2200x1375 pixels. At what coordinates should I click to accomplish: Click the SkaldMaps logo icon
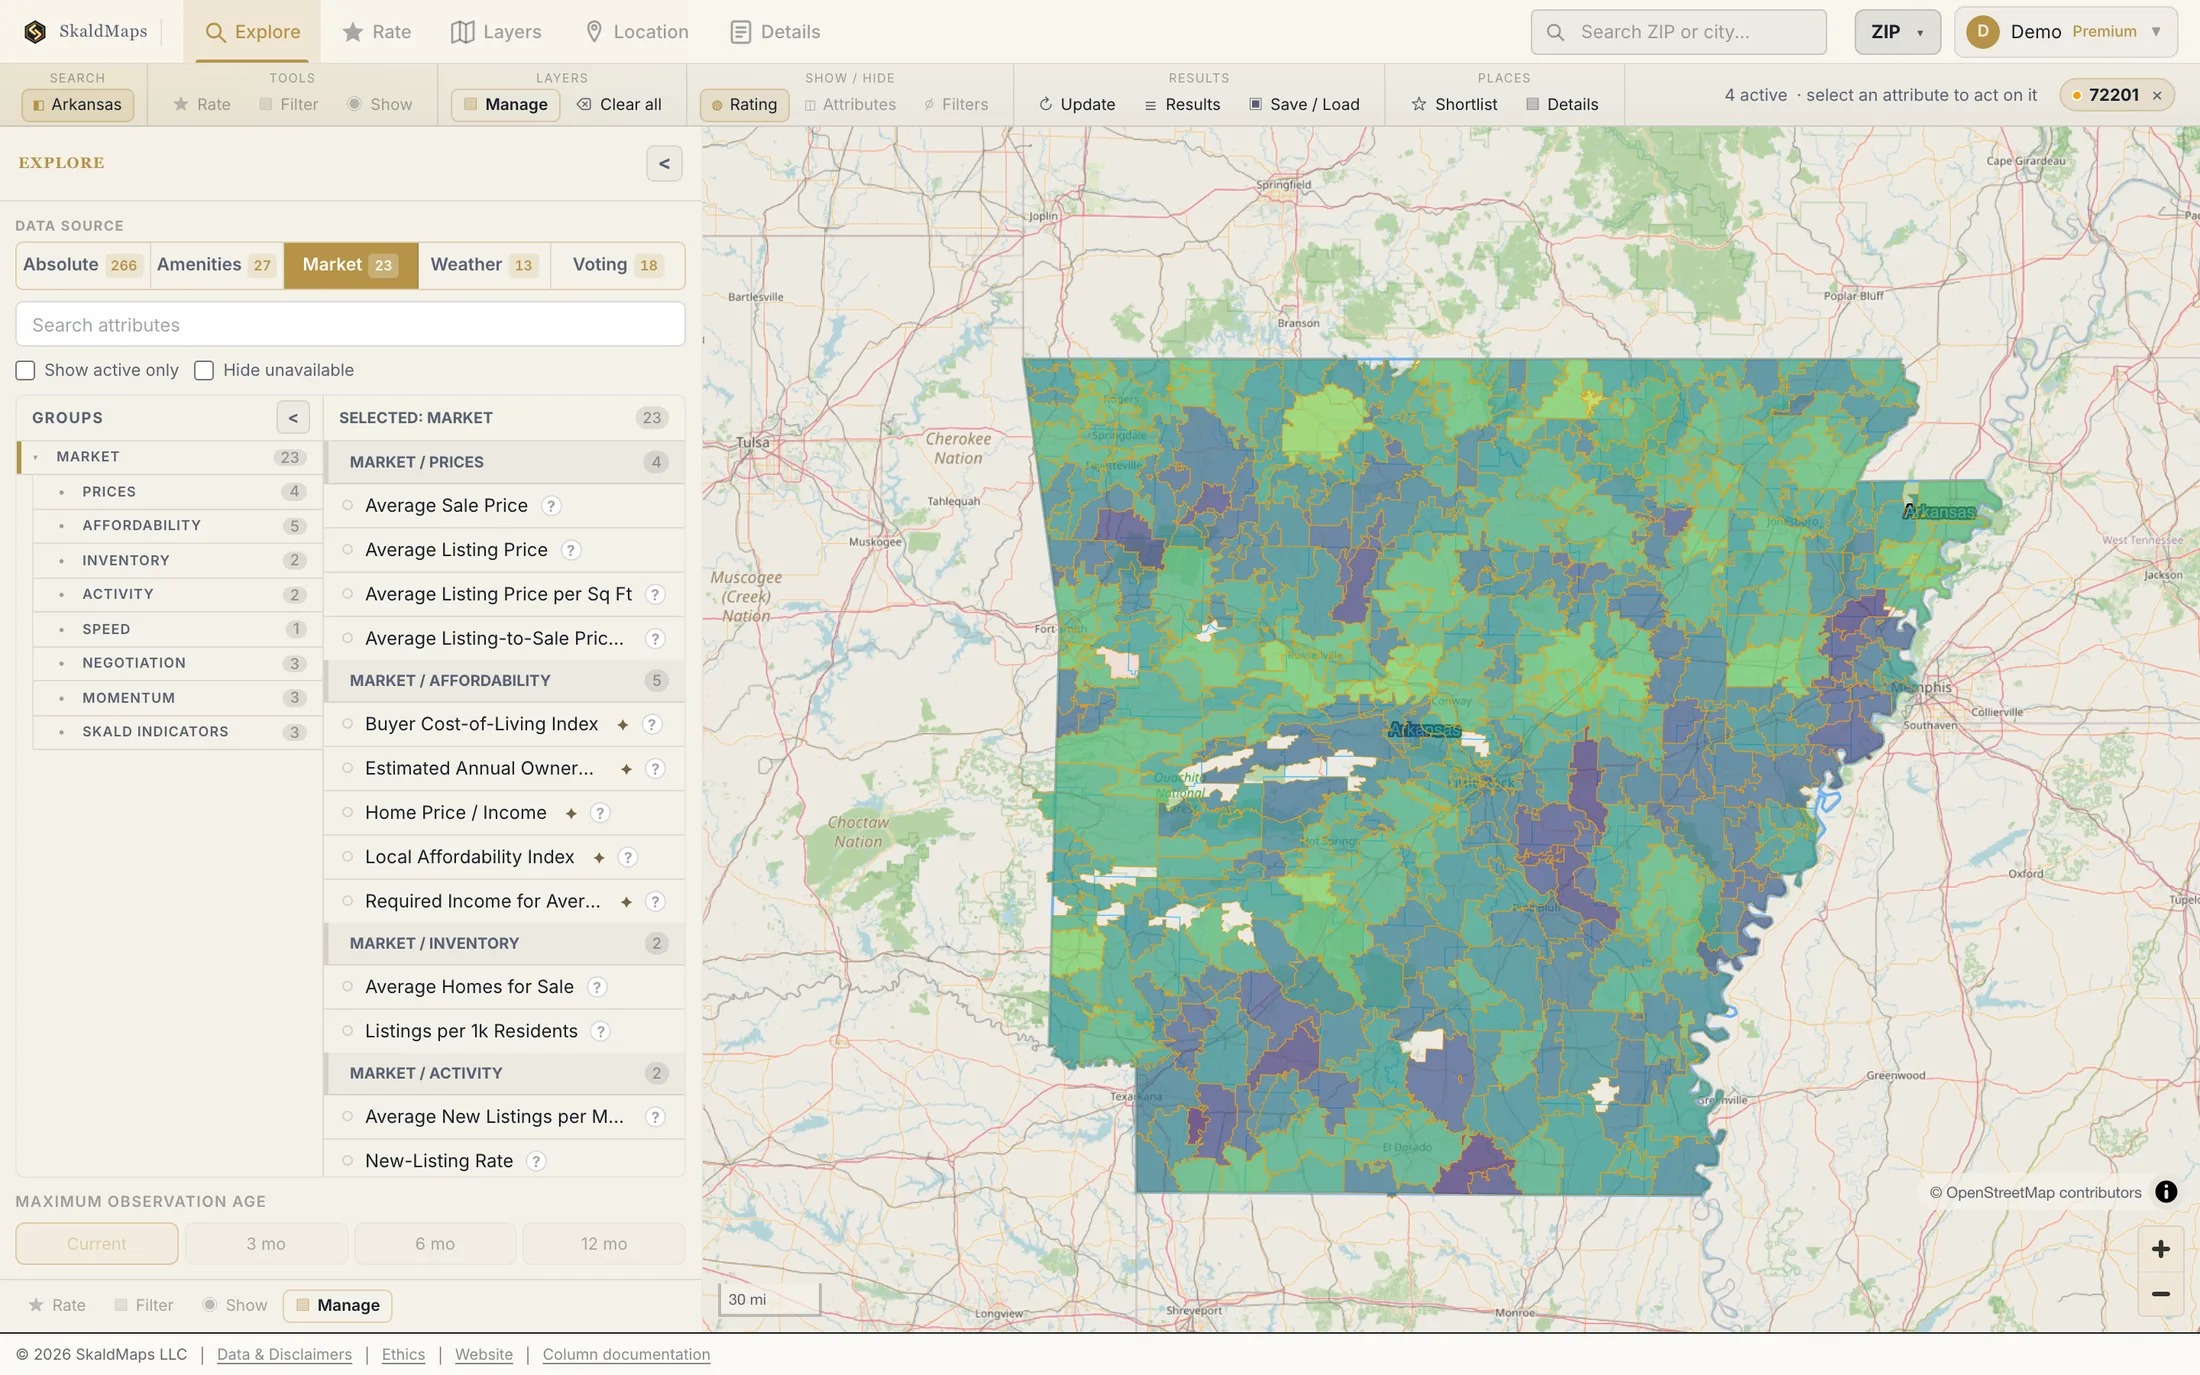click(35, 32)
